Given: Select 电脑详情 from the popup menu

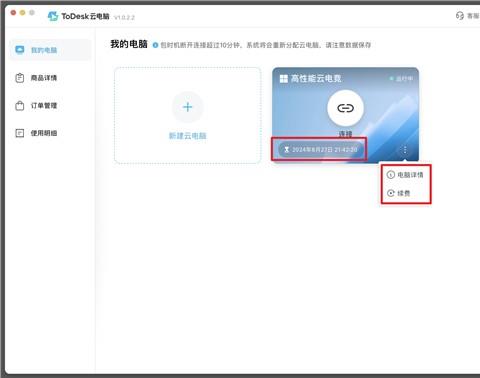Looking at the screenshot, I should [406, 175].
